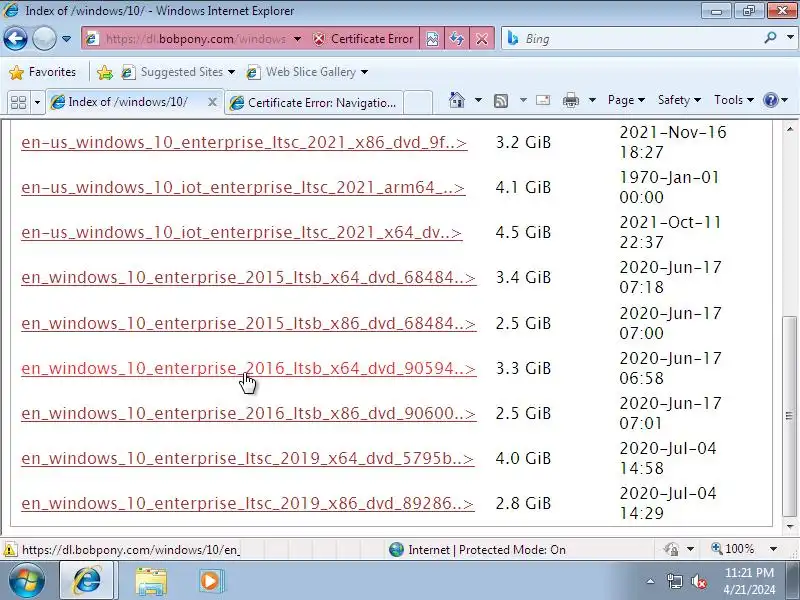Click the Forward navigation arrow button

point(44,38)
